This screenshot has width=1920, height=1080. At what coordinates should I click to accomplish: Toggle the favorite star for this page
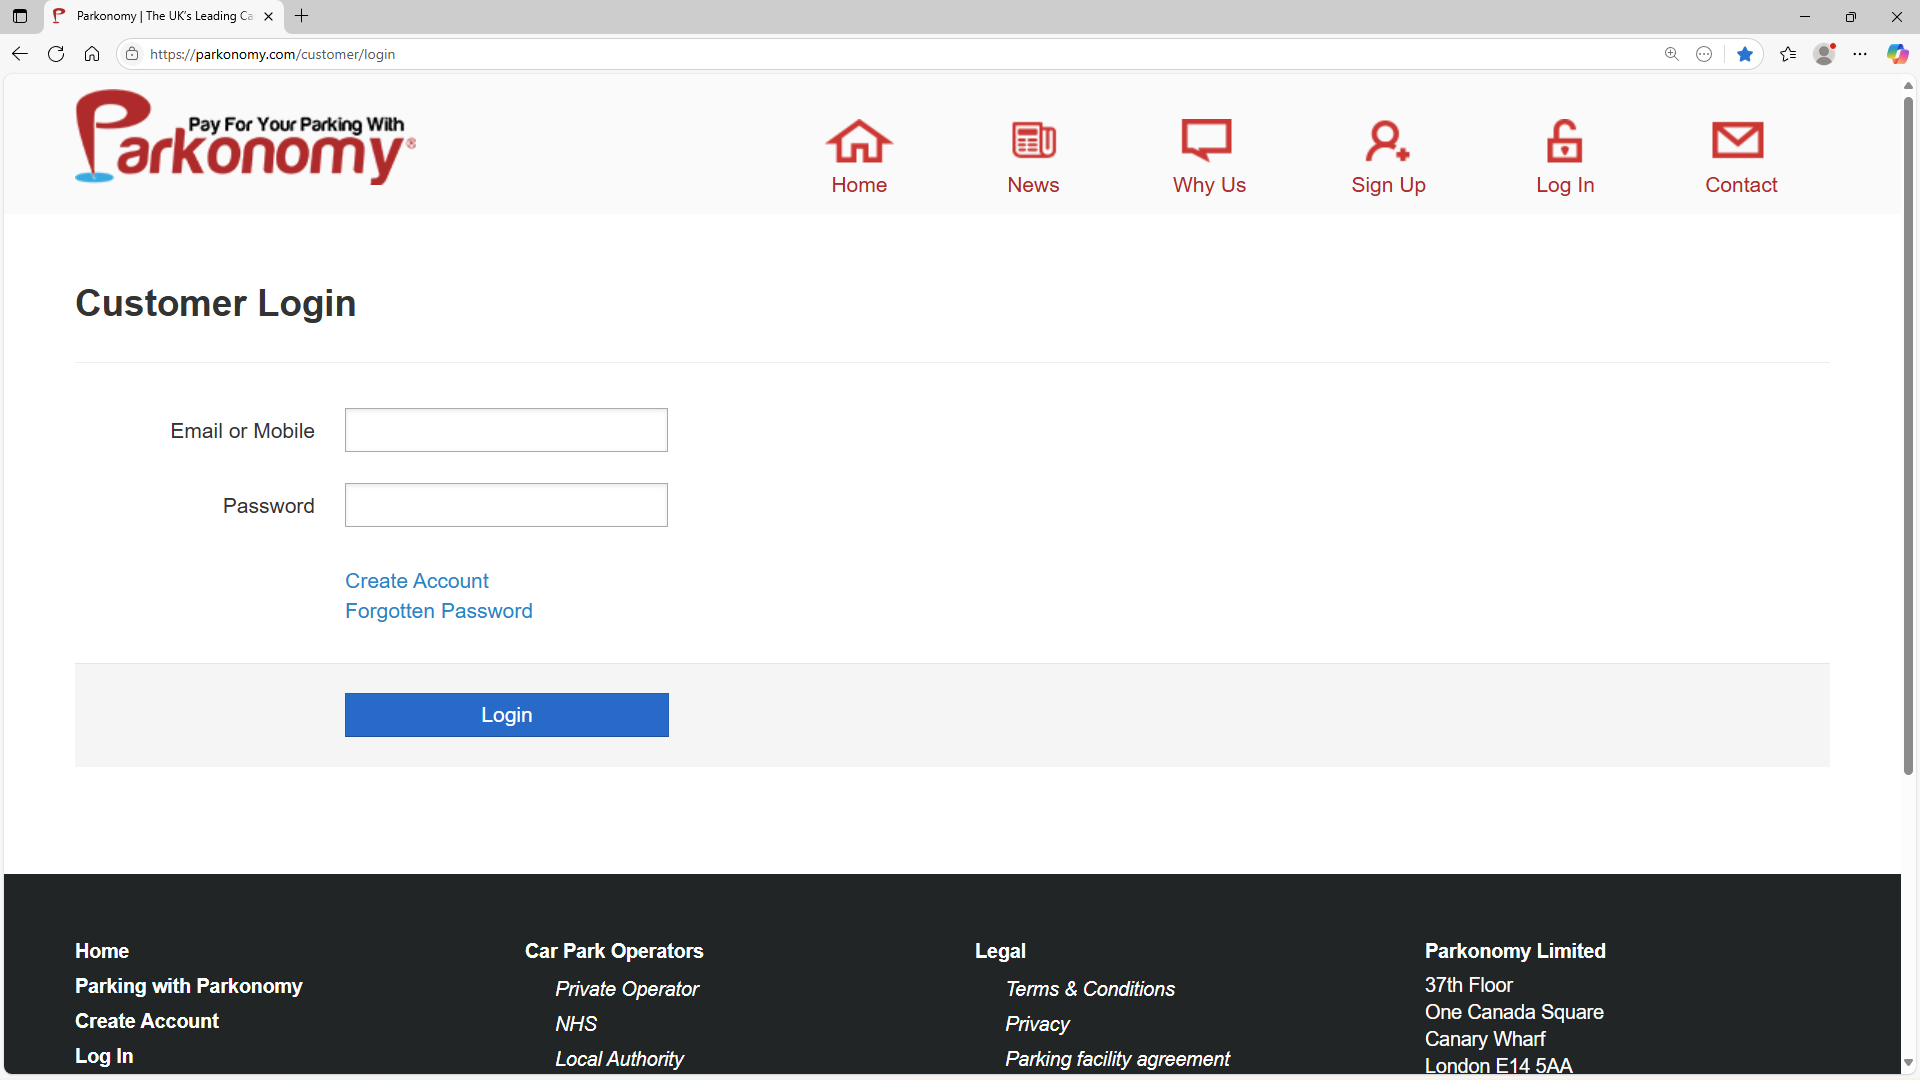pyautogui.click(x=1745, y=54)
